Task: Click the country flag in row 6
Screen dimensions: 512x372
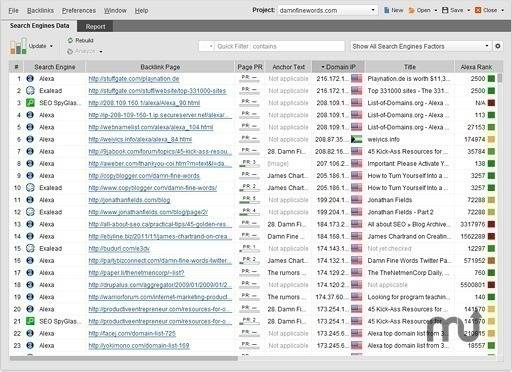Action: (356, 139)
